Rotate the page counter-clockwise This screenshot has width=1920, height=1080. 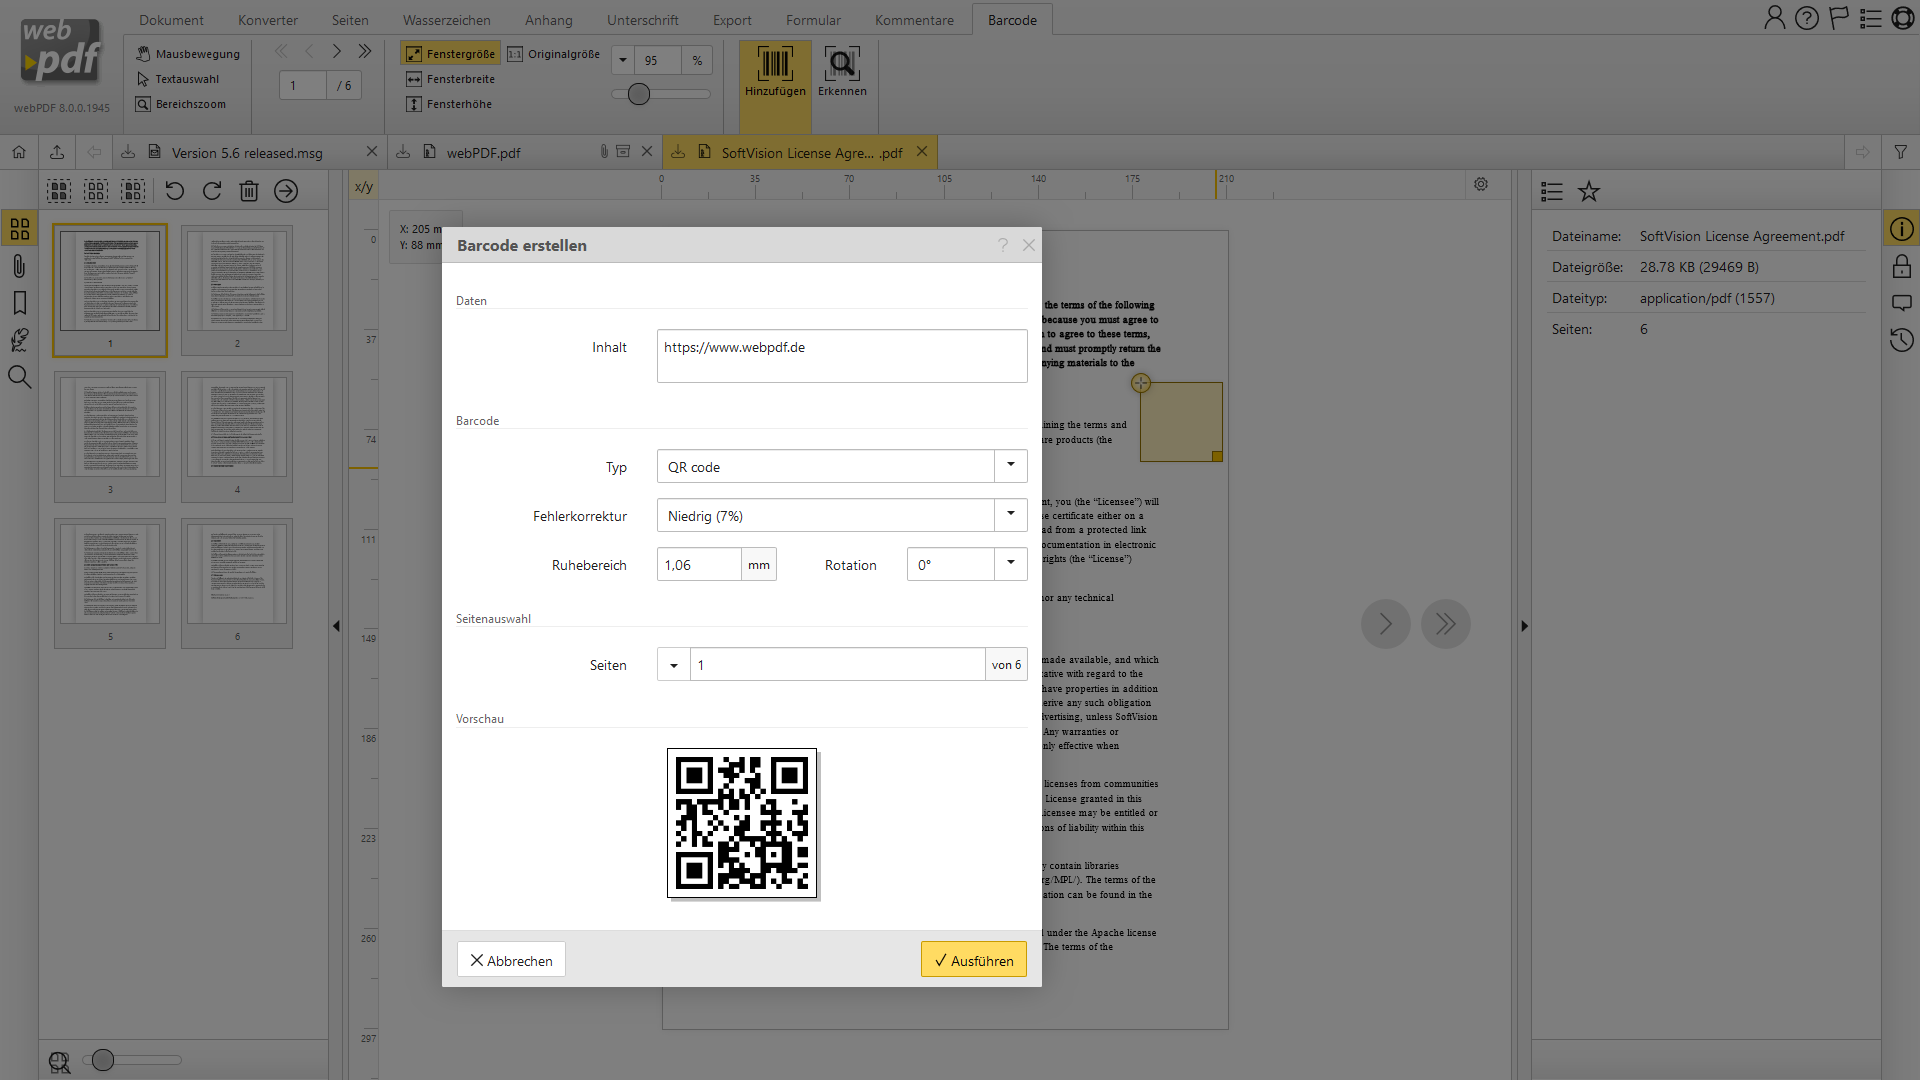click(175, 191)
